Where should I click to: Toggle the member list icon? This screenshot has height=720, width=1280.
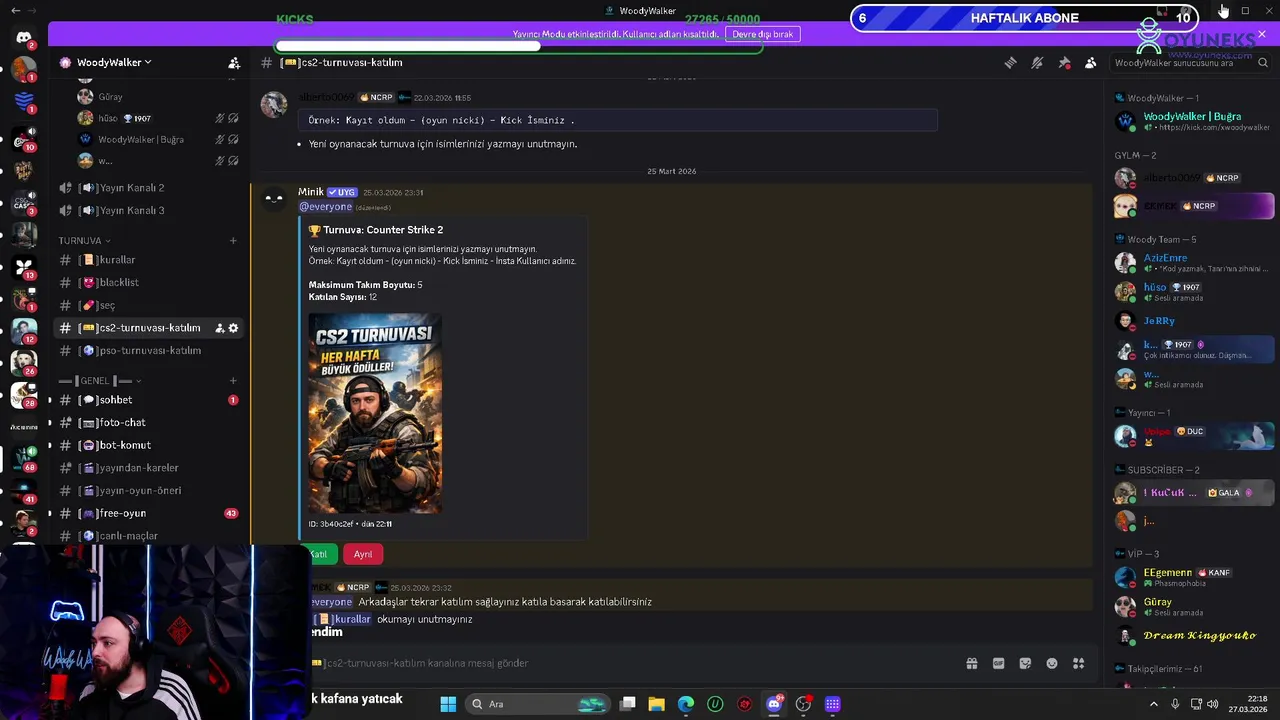click(1091, 63)
